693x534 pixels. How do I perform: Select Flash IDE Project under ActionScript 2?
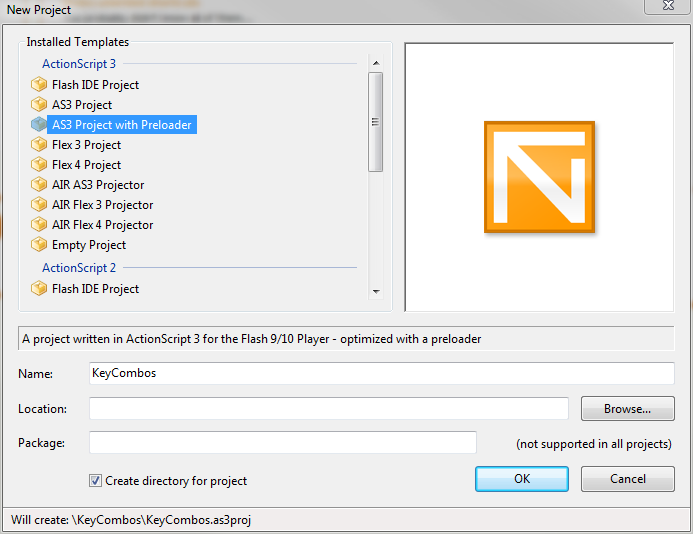point(95,289)
